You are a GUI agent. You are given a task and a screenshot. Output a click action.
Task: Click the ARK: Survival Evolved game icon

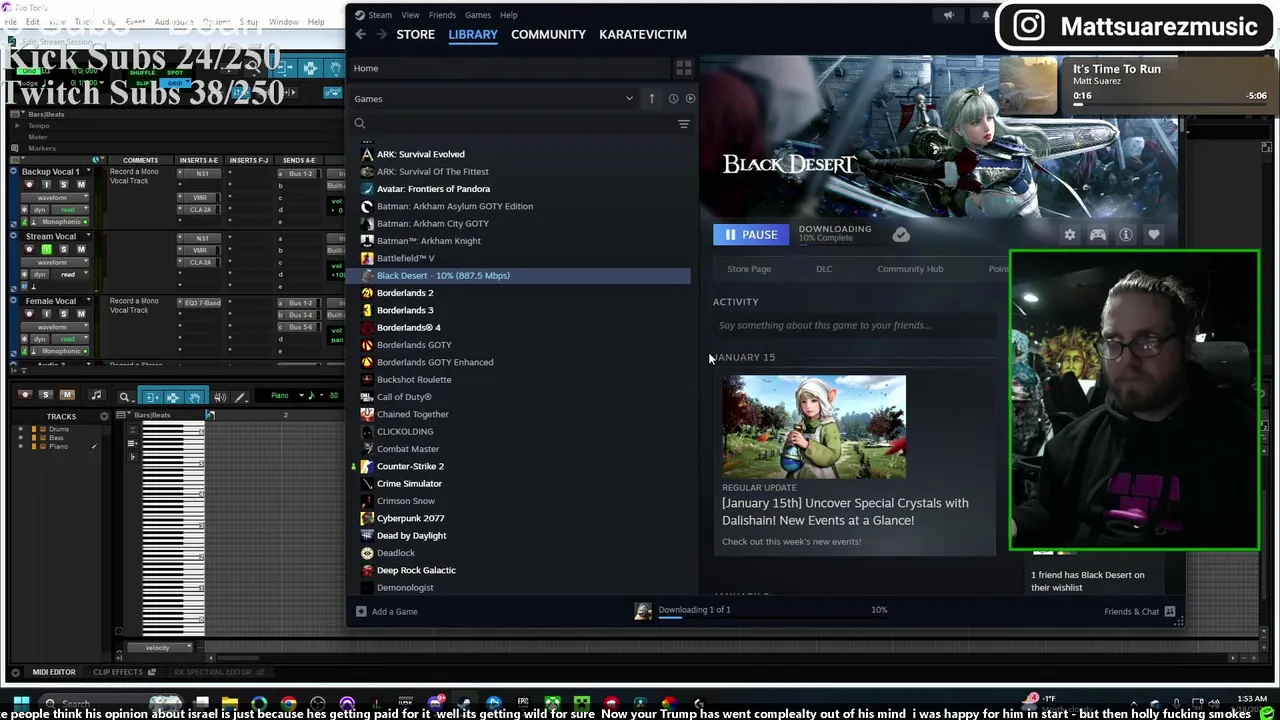[367, 154]
